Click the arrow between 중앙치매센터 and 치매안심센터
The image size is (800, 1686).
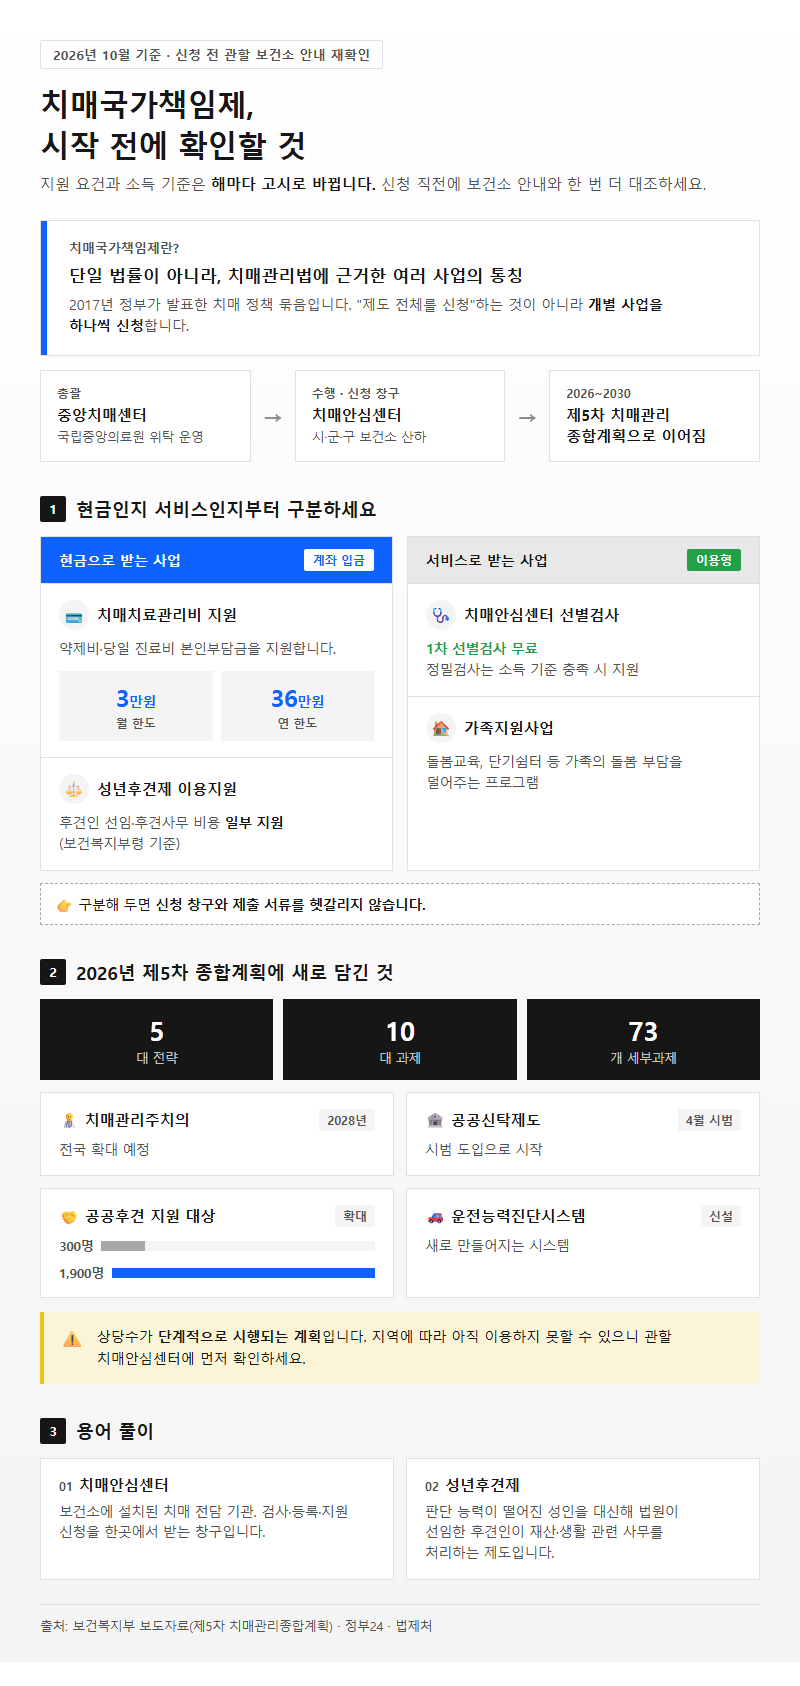pyautogui.click(x=273, y=417)
